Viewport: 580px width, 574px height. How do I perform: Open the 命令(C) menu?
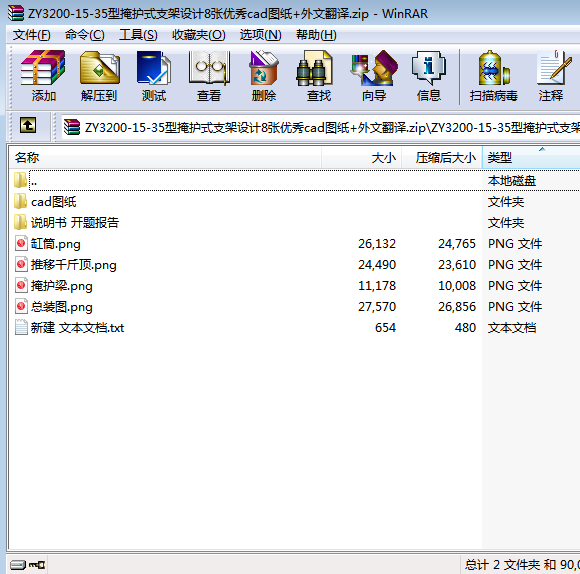point(85,35)
